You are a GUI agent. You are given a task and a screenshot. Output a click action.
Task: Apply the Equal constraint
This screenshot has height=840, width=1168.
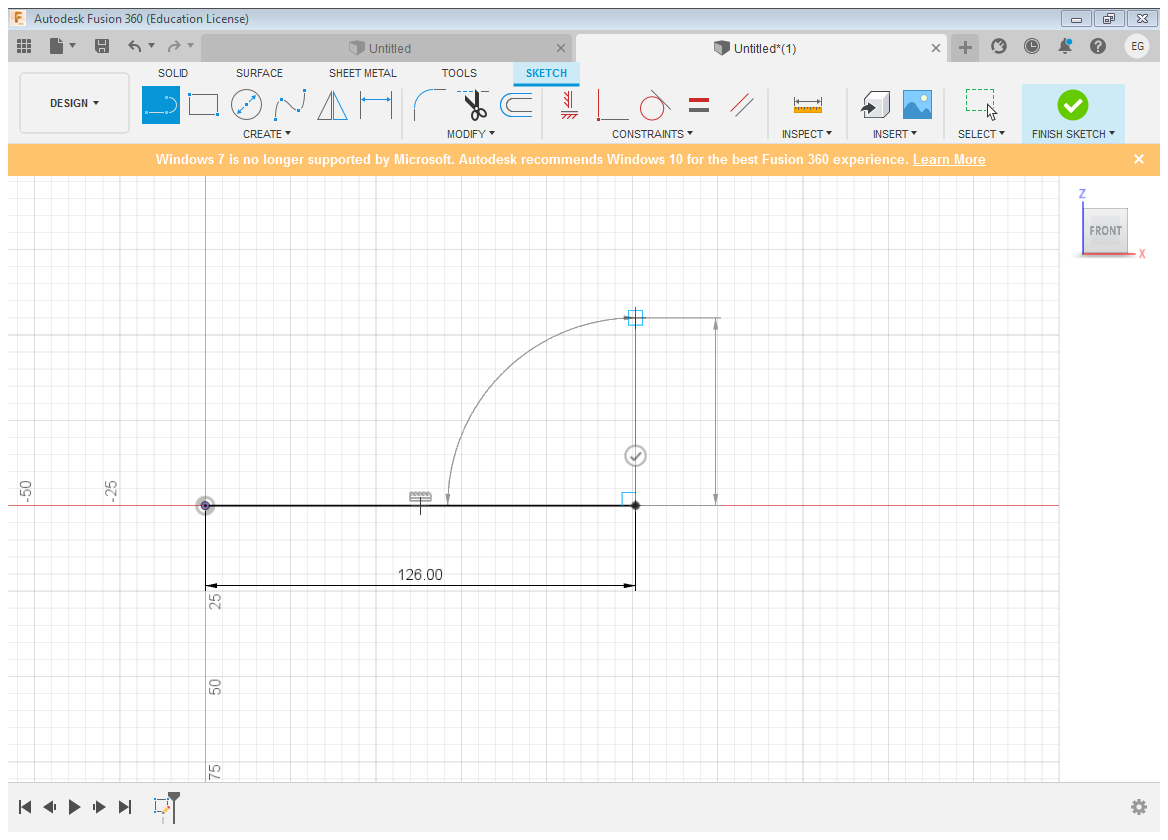[699, 104]
